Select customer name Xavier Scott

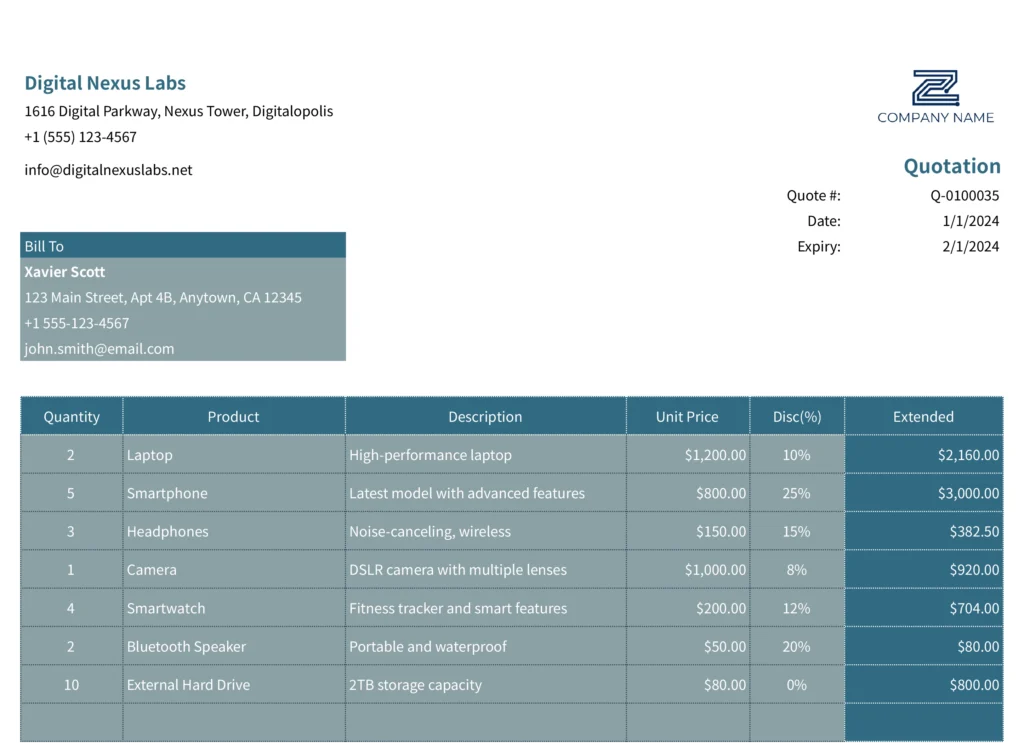[65, 272]
